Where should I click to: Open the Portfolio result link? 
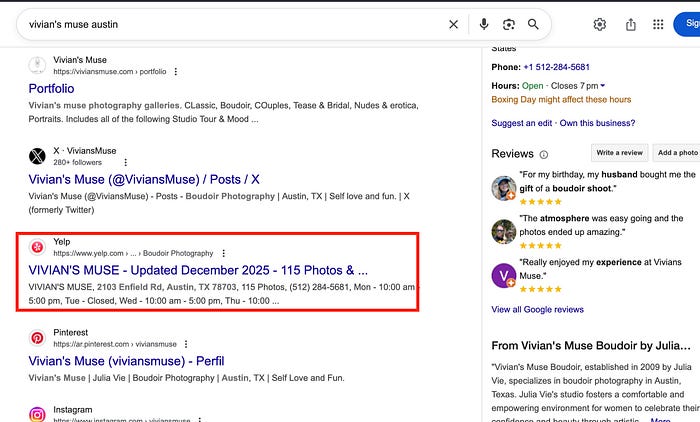point(51,88)
